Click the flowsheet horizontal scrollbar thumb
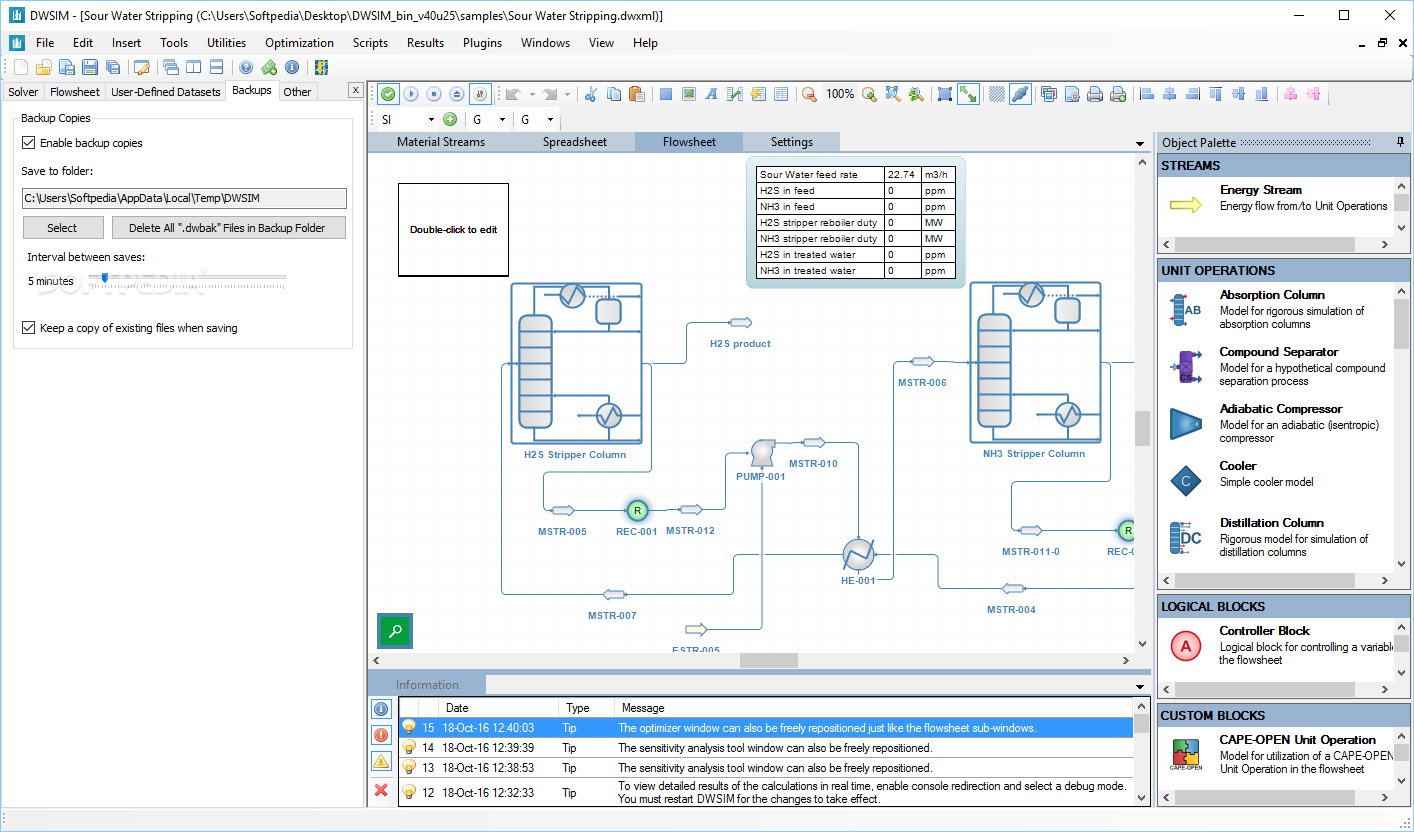 (x=769, y=661)
